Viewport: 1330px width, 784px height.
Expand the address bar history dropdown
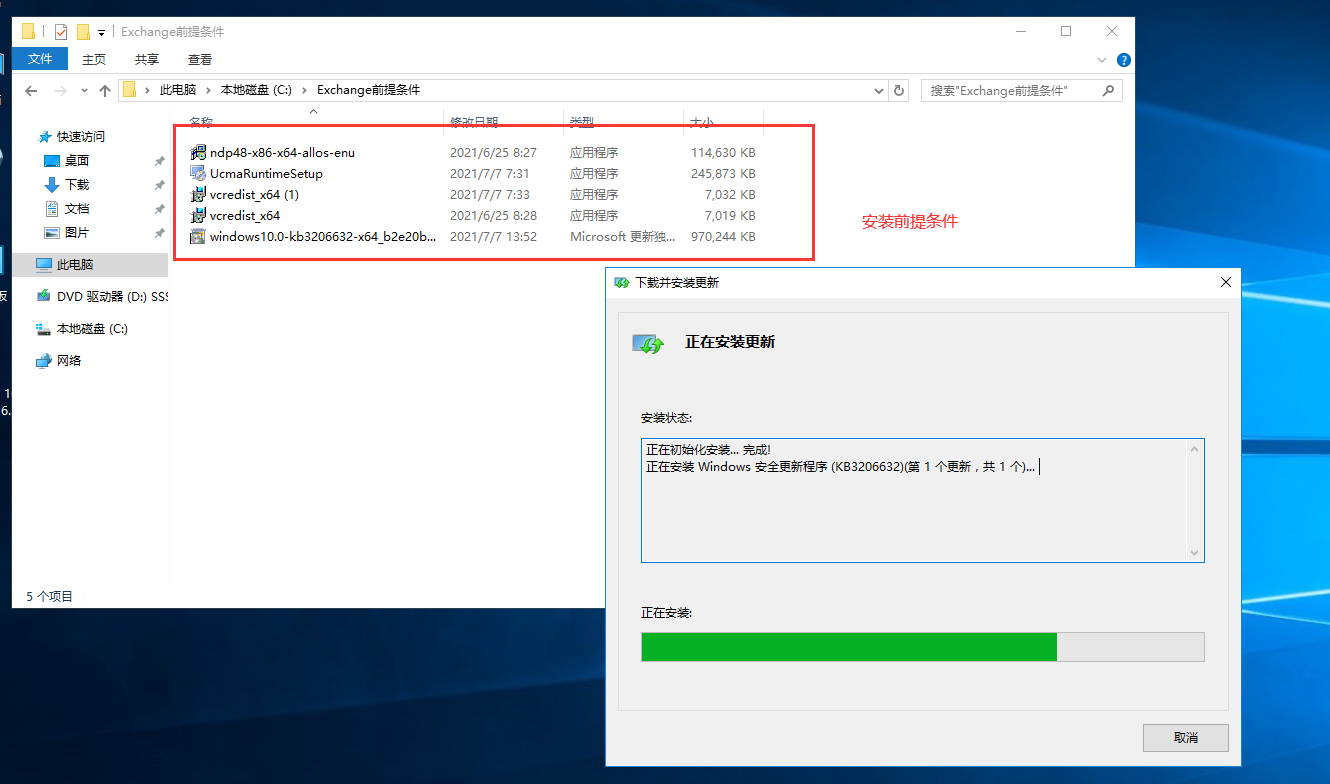pos(879,90)
